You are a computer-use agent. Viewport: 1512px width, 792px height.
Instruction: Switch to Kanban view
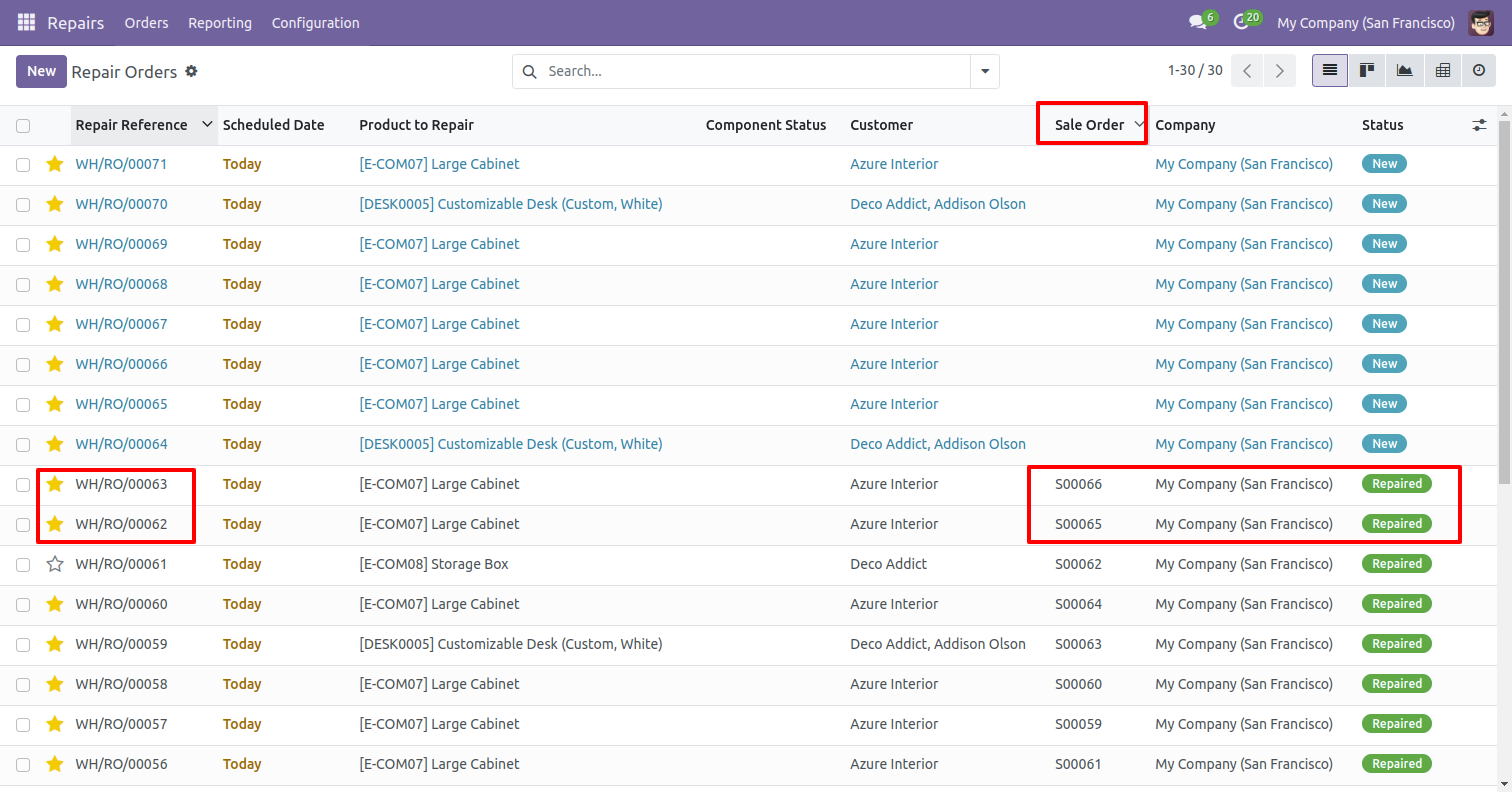[x=1366, y=71]
